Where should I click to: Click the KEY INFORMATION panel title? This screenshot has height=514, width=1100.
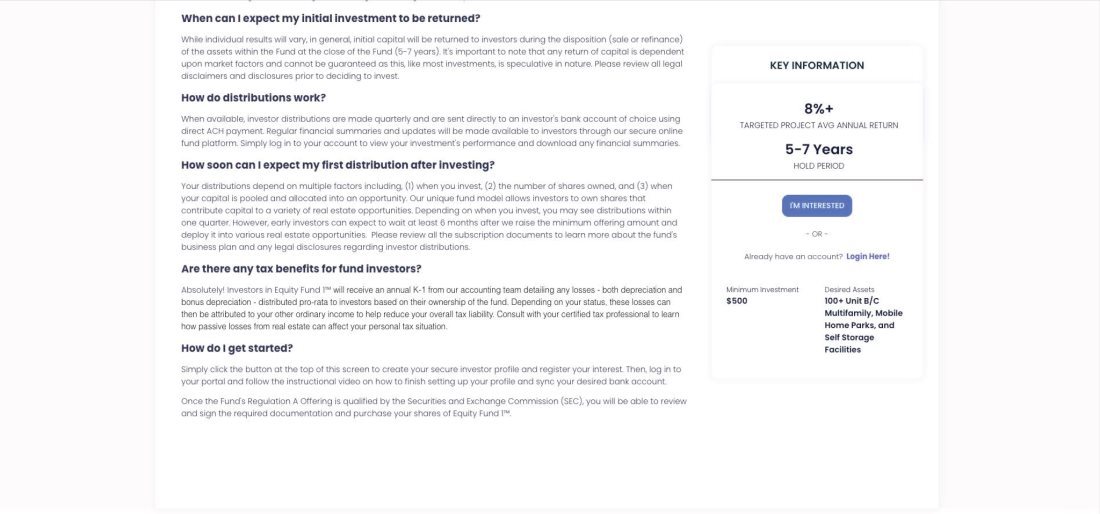tap(817, 66)
